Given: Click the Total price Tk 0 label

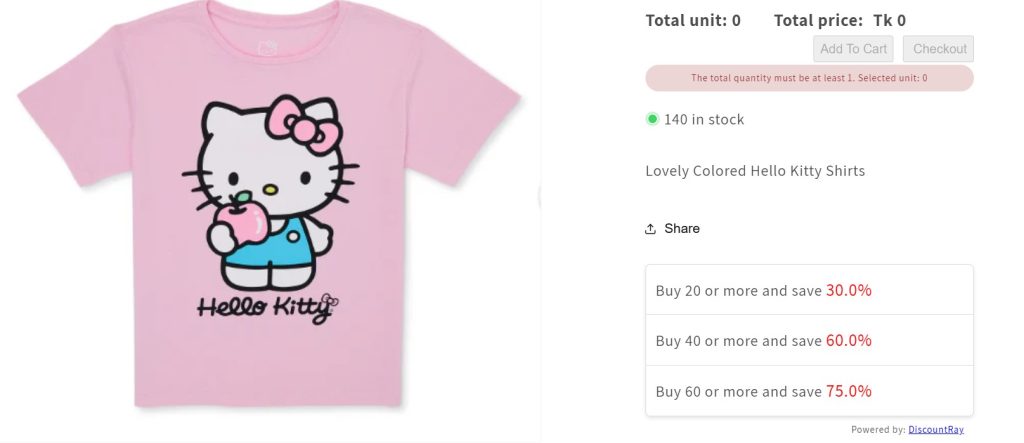Looking at the screenshot, I should (840, 20).
